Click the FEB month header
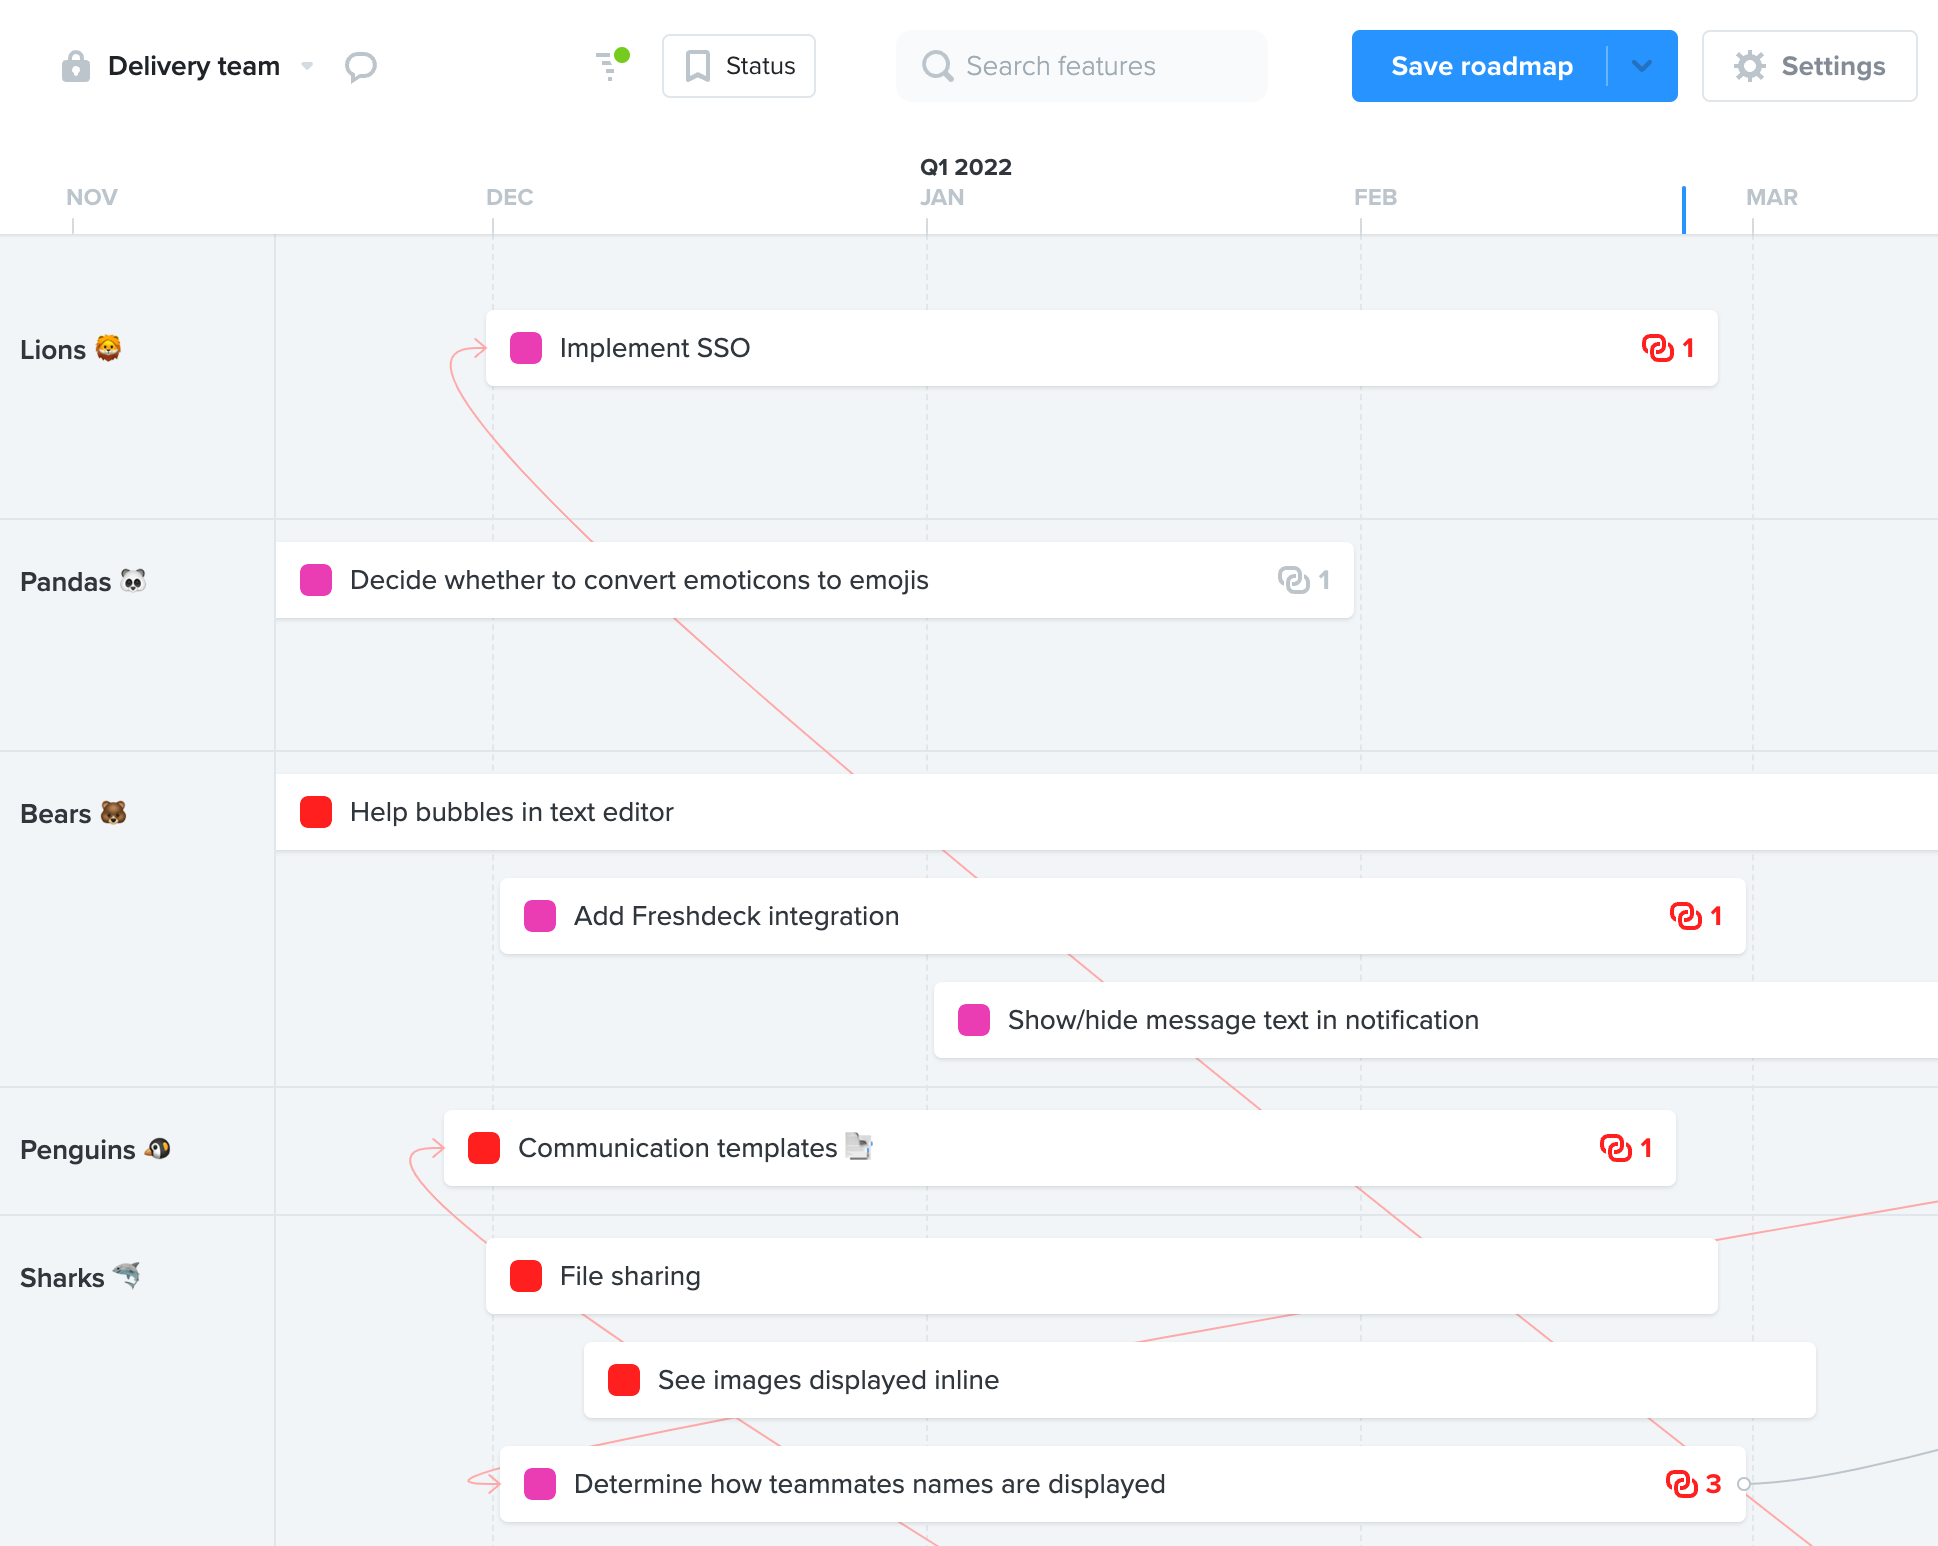Screen dimensions: 1938x1546 pos(1376,197)
